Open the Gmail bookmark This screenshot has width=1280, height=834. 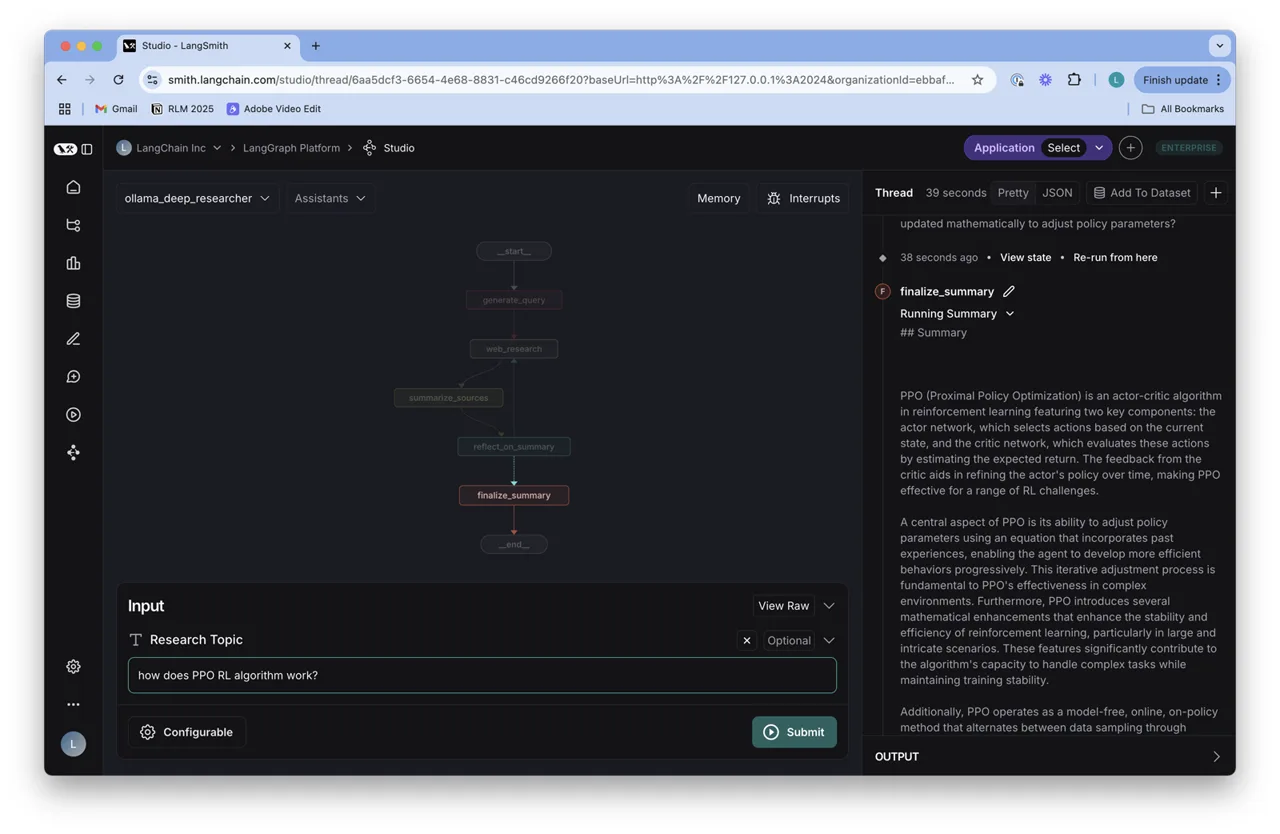click(116, 109)
